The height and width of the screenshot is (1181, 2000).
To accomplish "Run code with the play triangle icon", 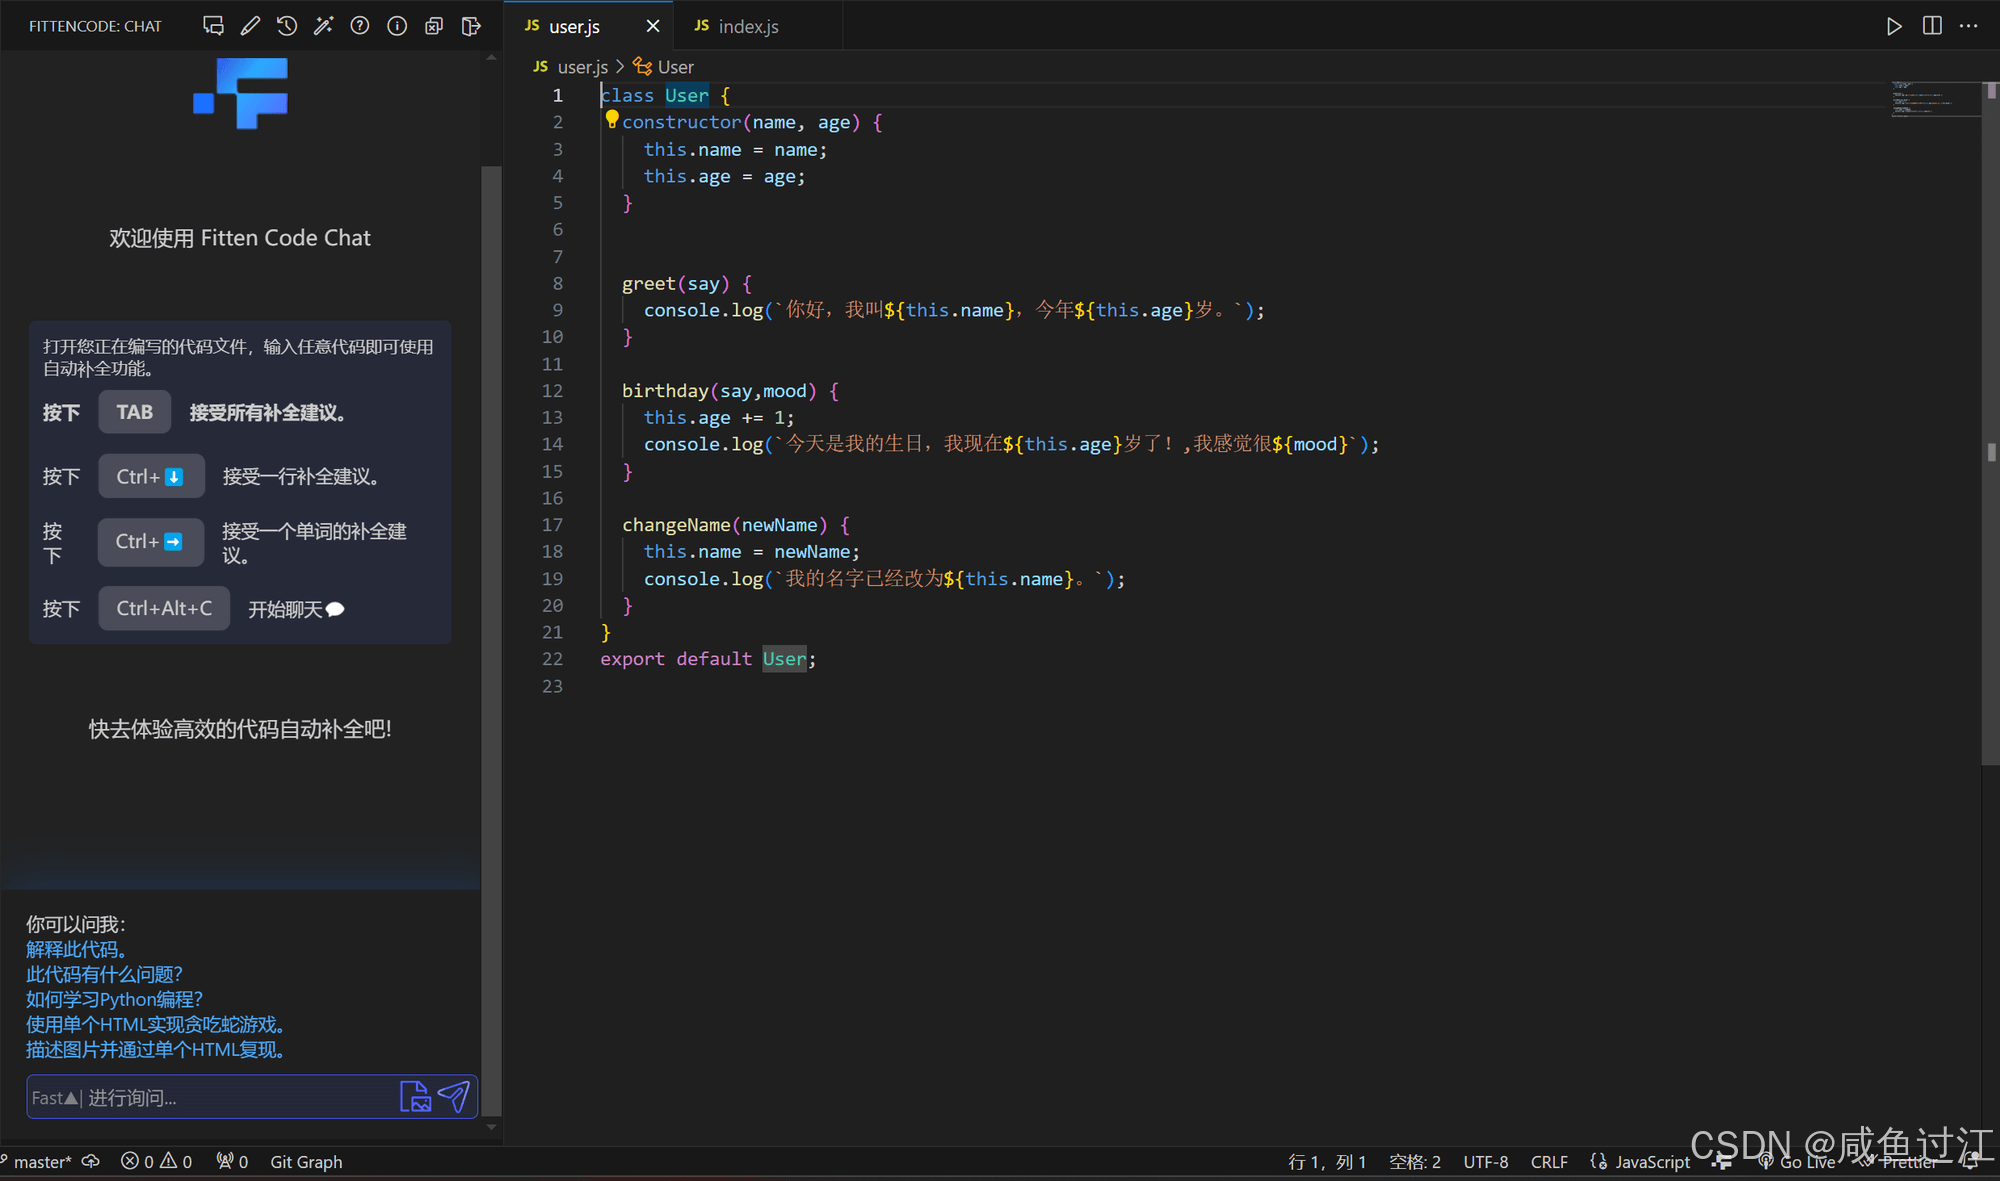I will pyautogui.click(x=1894, y=26).
